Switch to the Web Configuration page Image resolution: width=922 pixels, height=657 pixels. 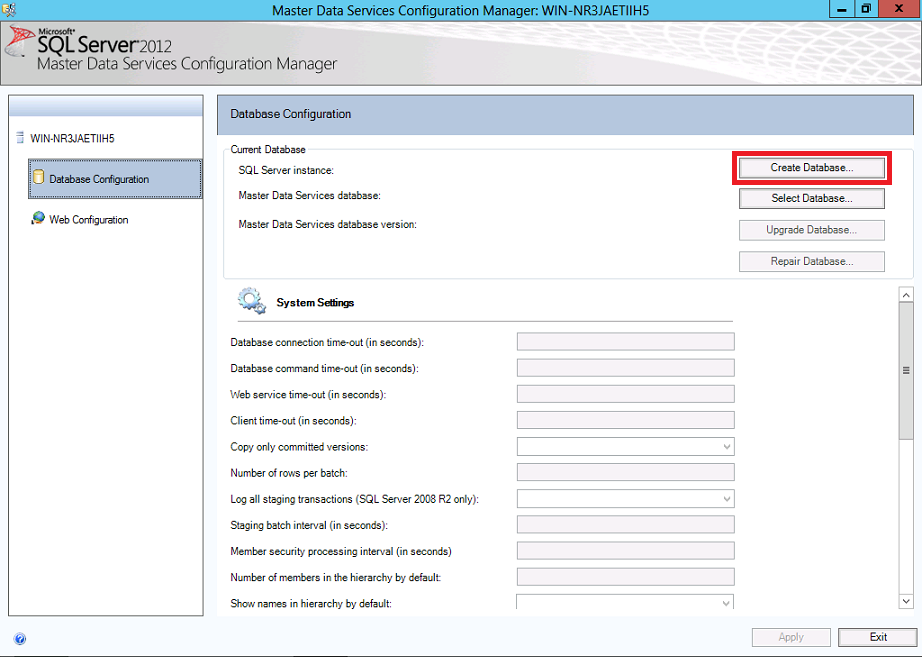(x=89, y=219)
